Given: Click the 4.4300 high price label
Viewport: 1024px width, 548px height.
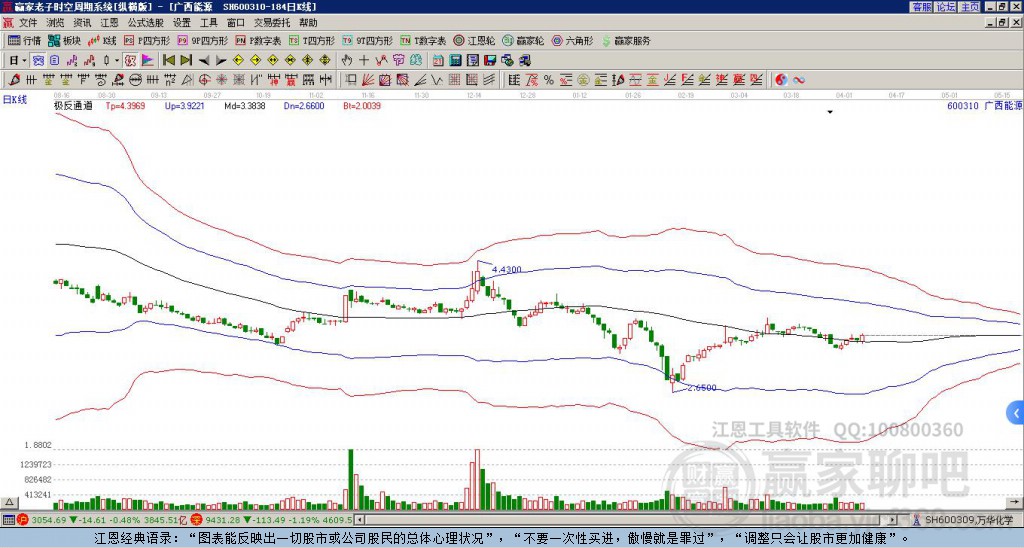Looking at the screenshot, I should point(507,269).
